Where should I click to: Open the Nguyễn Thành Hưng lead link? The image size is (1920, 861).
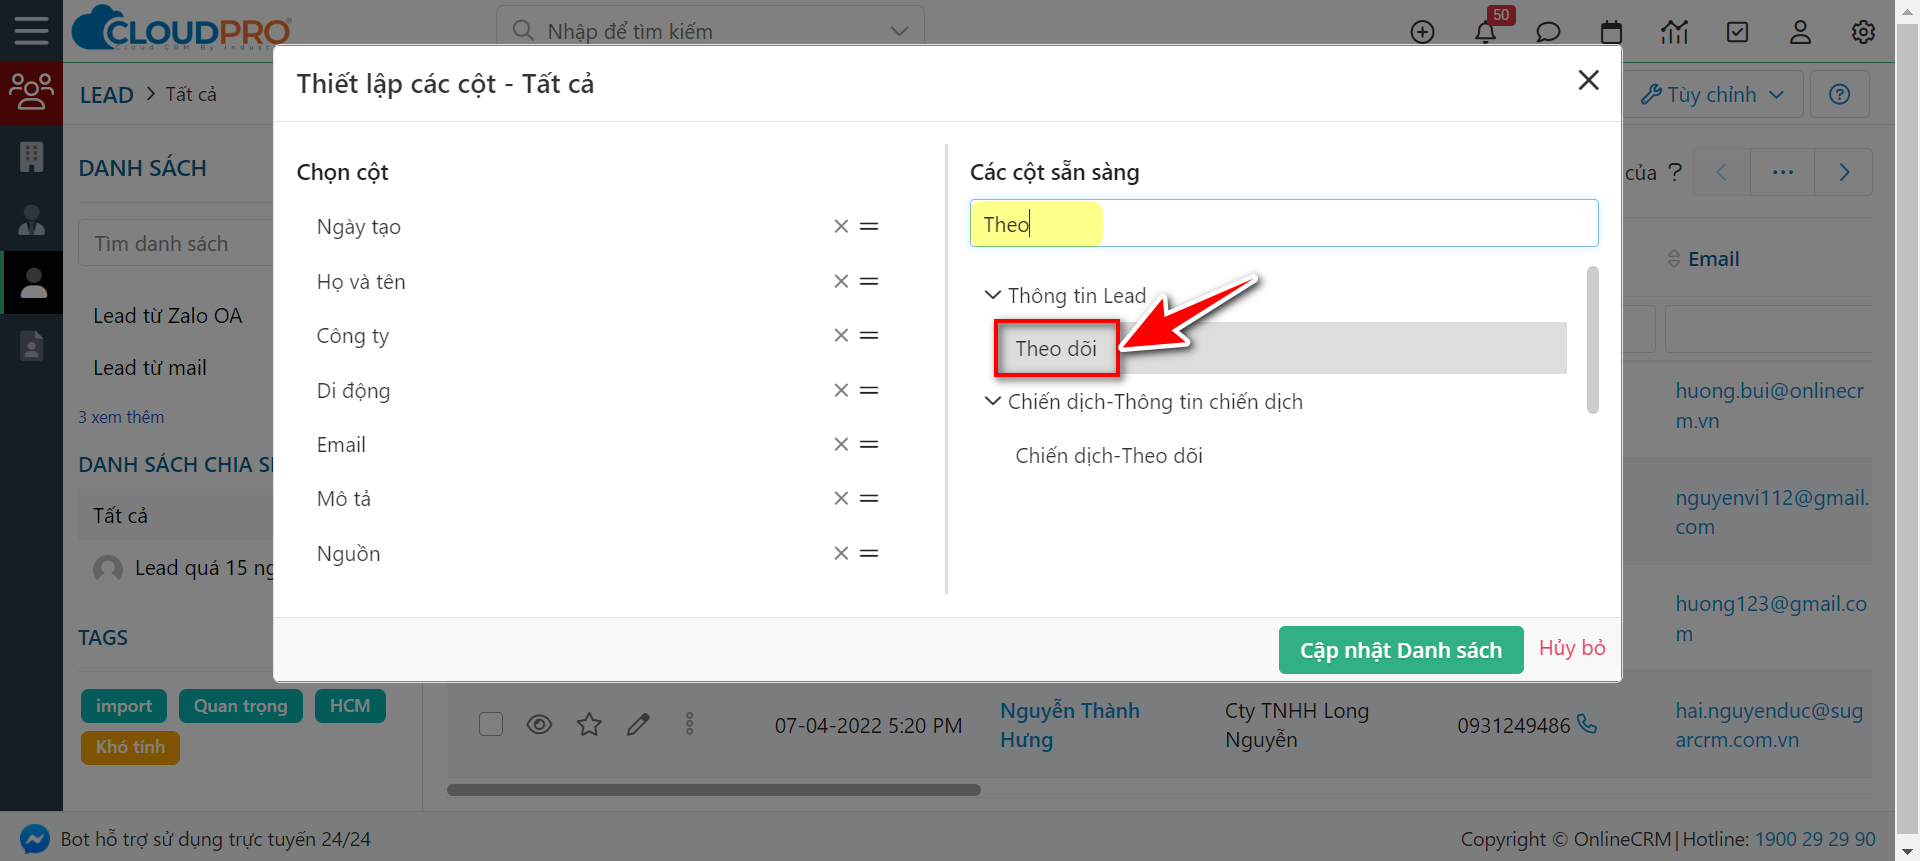coord(1070,725)
